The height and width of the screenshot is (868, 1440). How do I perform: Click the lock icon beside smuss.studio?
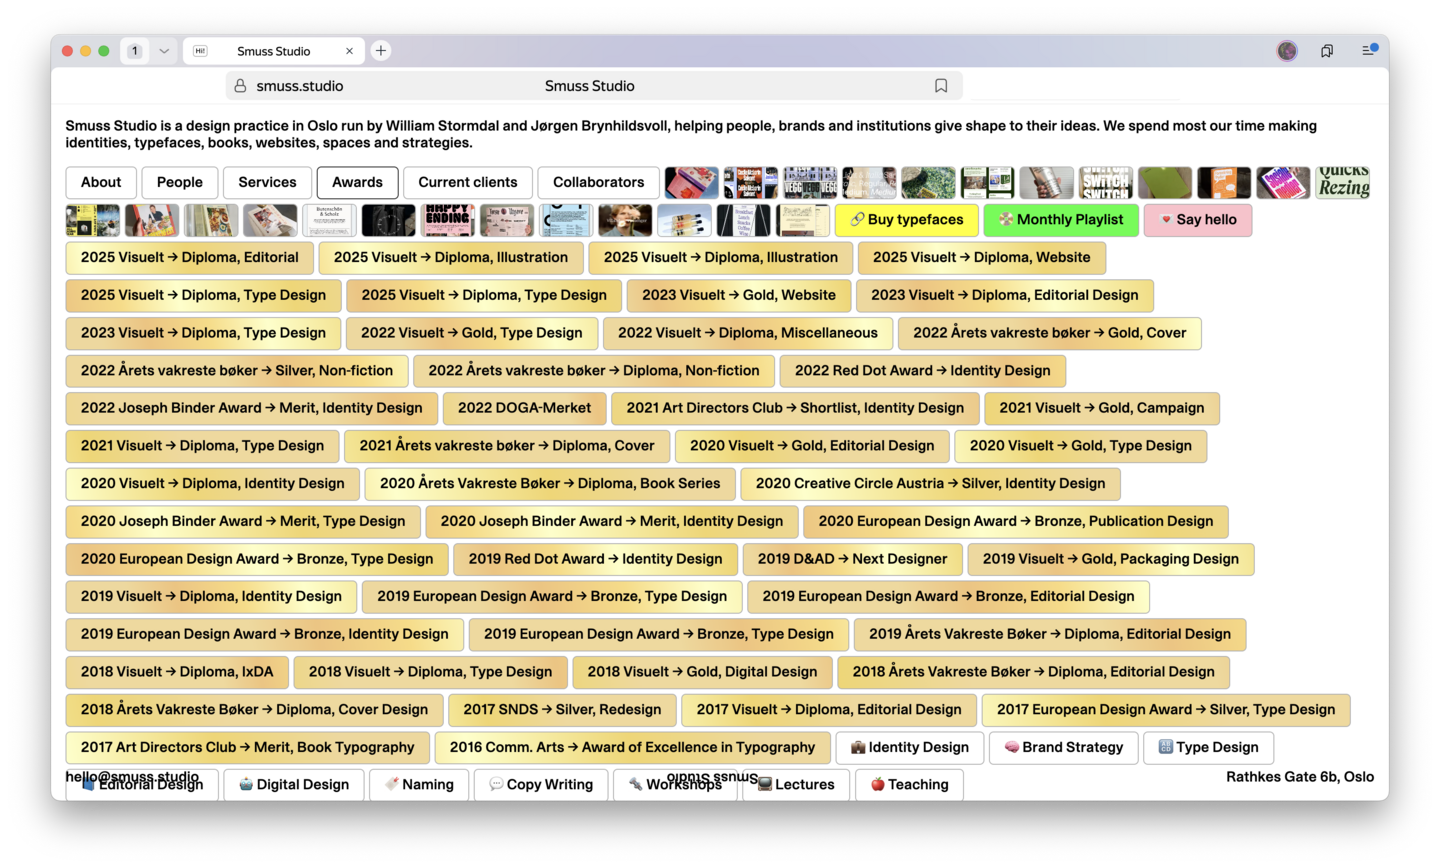(240, 86)
